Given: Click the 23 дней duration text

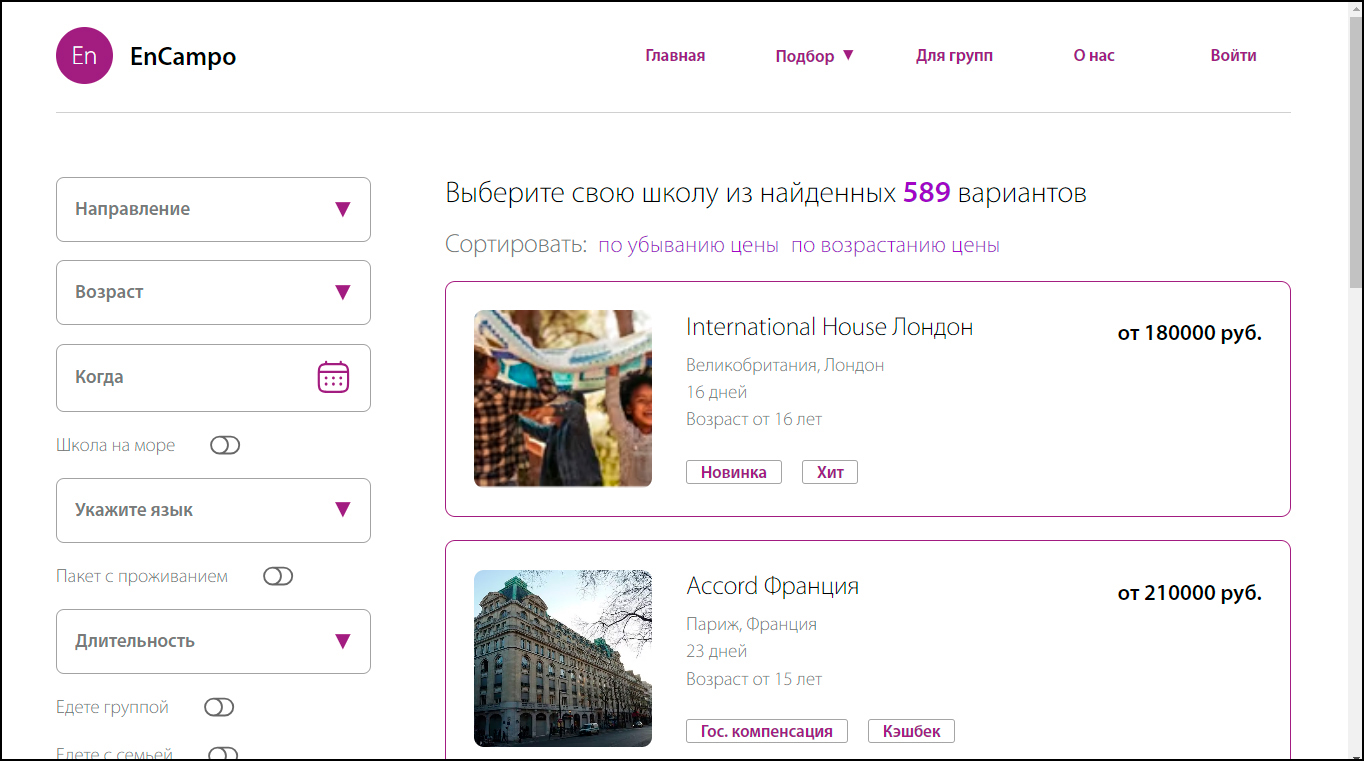Looking at the screenshot, I should [x=716, y=651].
